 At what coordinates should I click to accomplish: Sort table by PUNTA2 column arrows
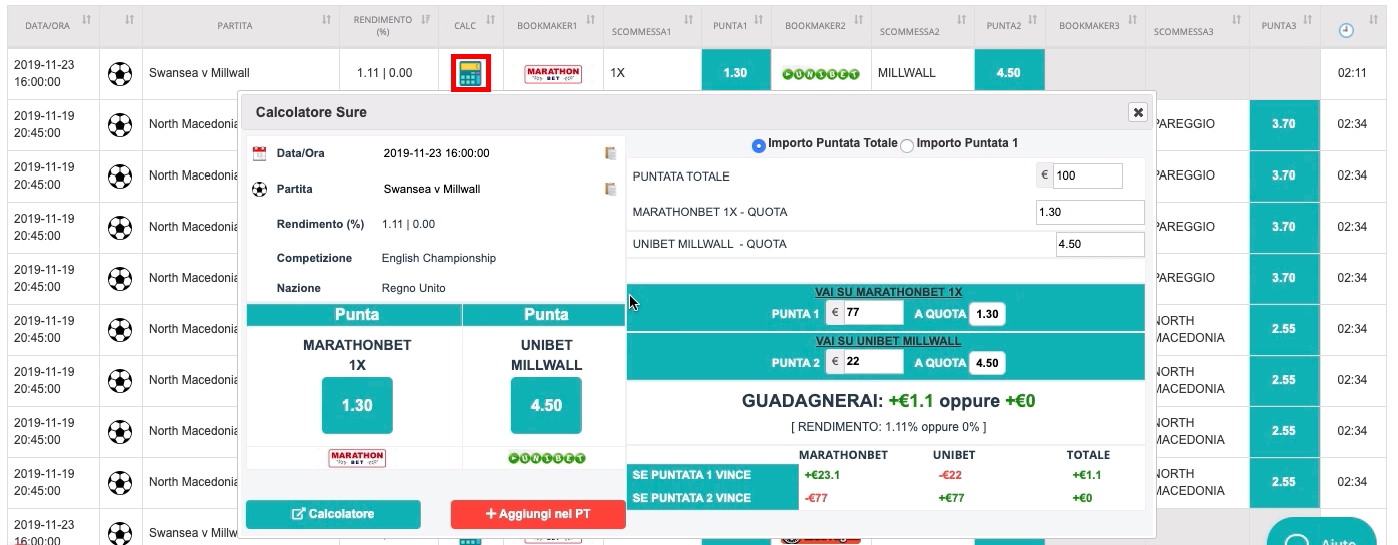tap(1033, 20)
